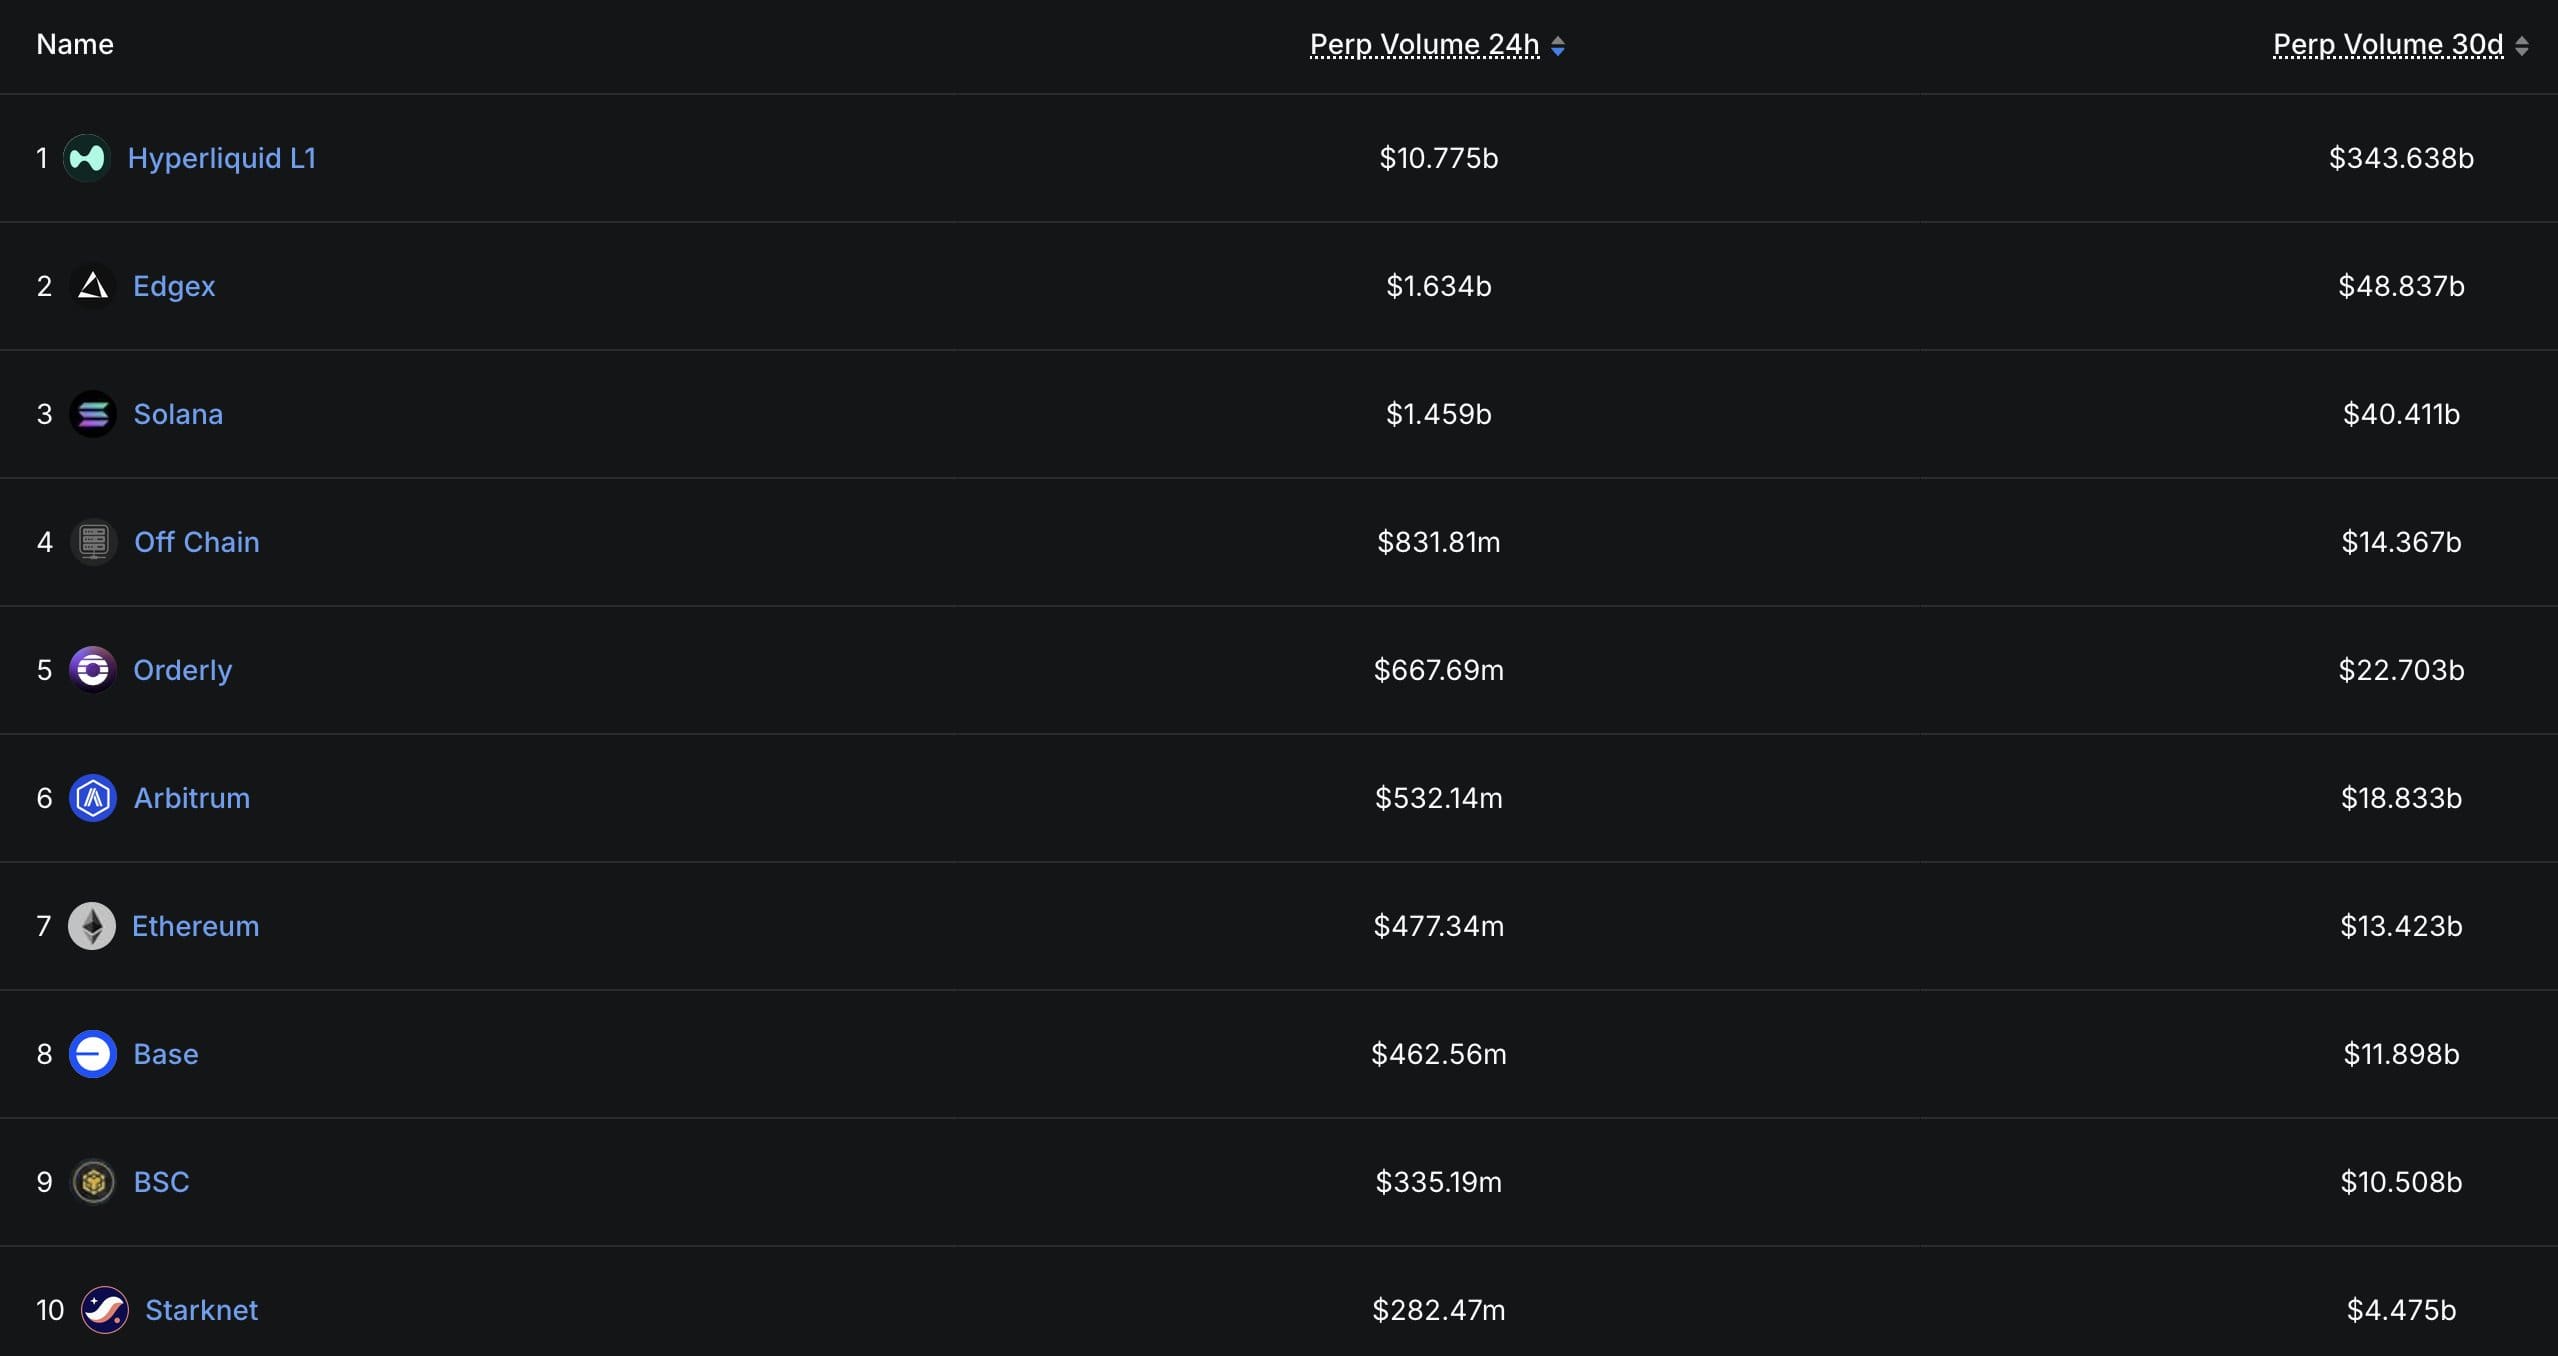Click the Off Chain server icon
Screen dimensions: 2558x1356
click(x=94, y=542)
